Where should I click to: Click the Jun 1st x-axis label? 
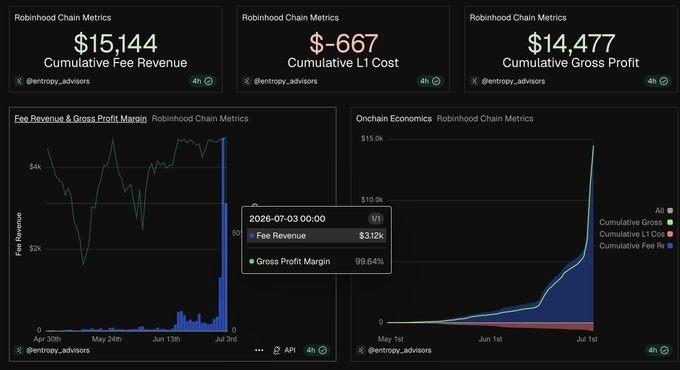pos(490,339)
